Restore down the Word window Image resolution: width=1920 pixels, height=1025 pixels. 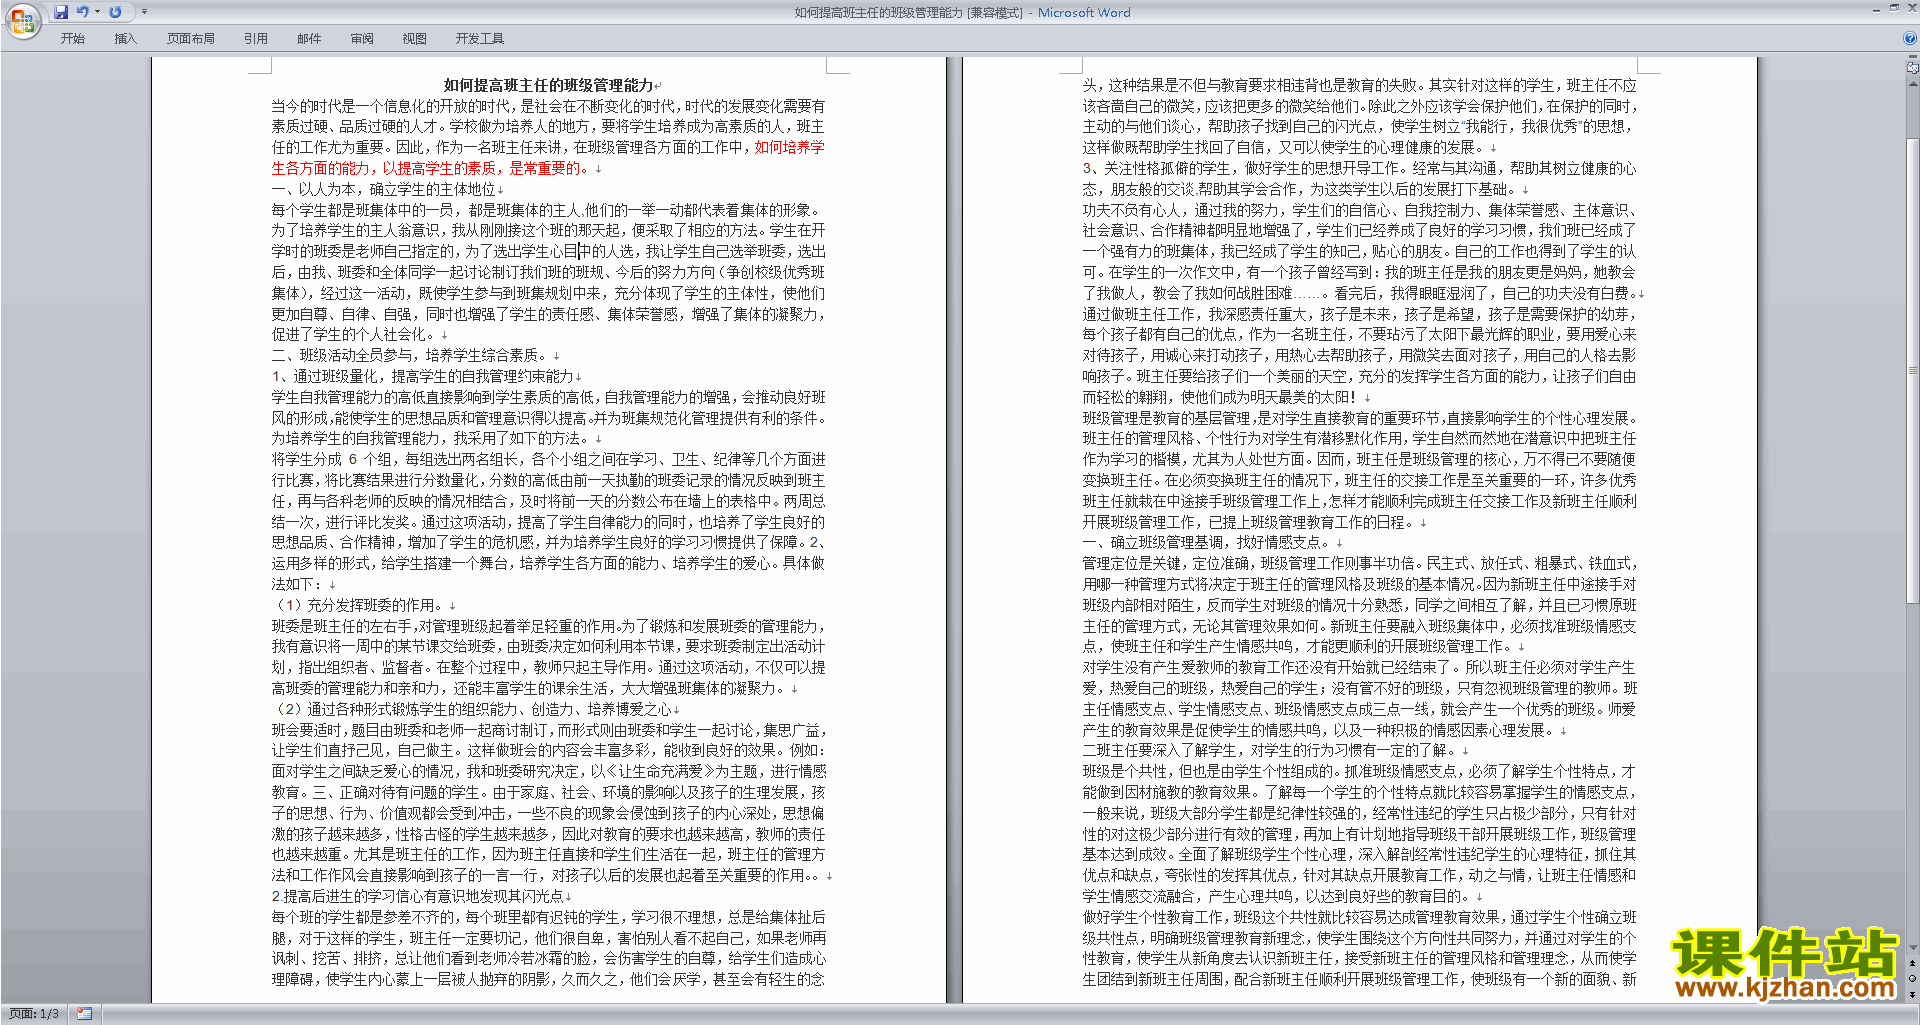pos(1894,8)
